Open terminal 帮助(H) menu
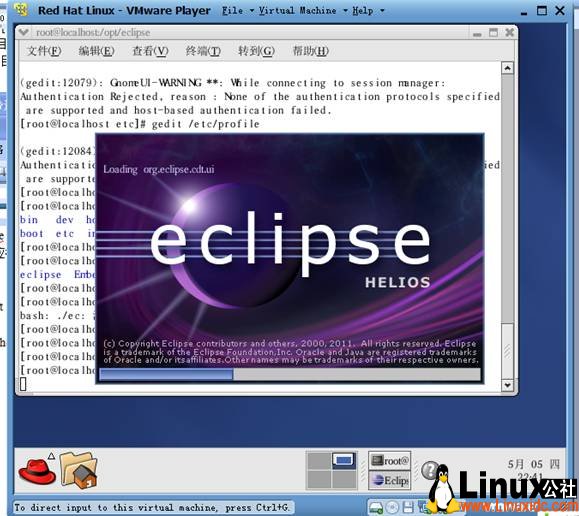The width and height of the screenshot is (579, 516). [310, 51]
